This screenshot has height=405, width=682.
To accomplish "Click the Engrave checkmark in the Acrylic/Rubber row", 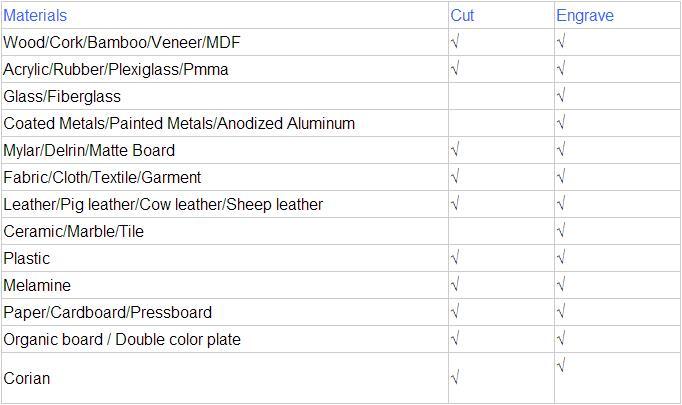I will (x=561, y=69).
